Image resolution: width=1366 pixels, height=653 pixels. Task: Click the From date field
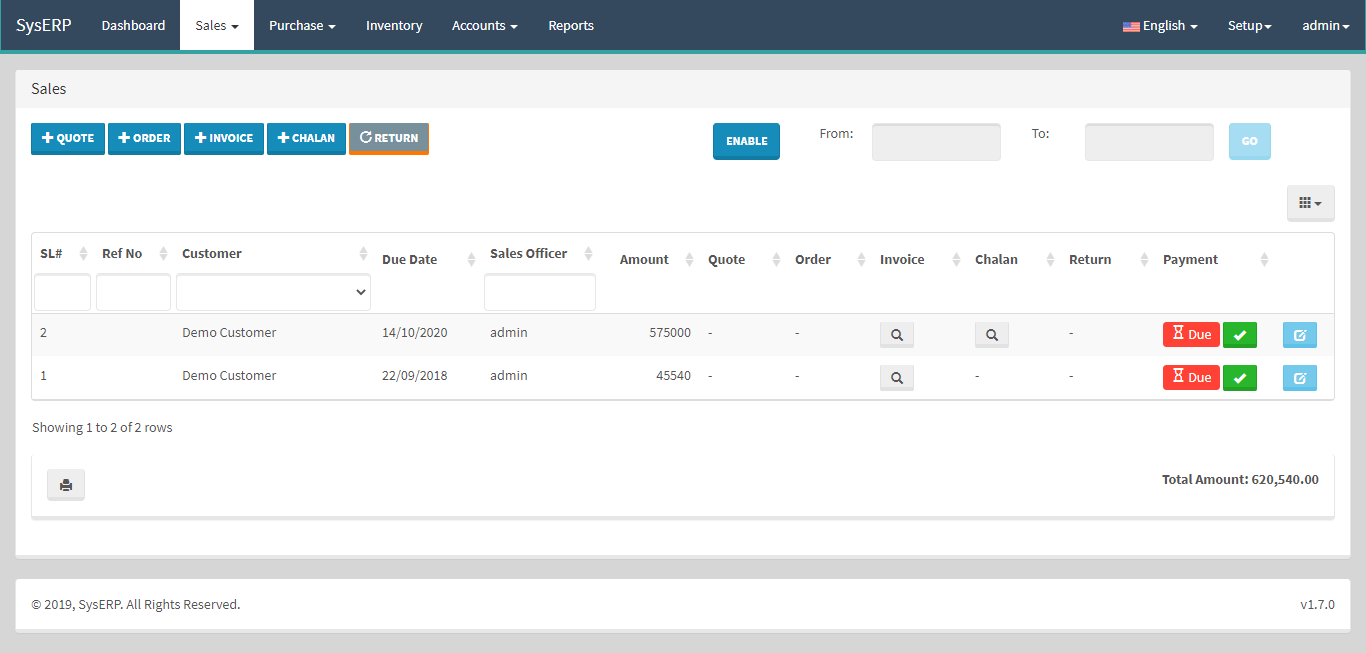936,142
